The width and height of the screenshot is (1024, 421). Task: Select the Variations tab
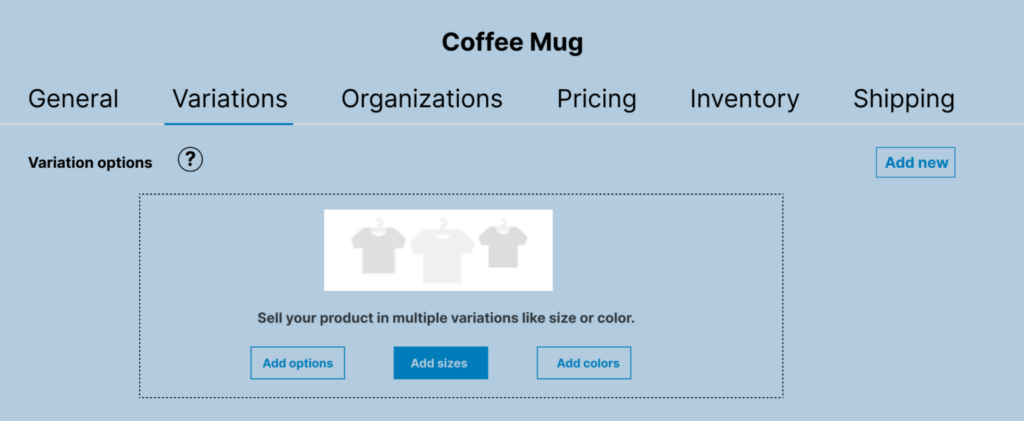229,99
